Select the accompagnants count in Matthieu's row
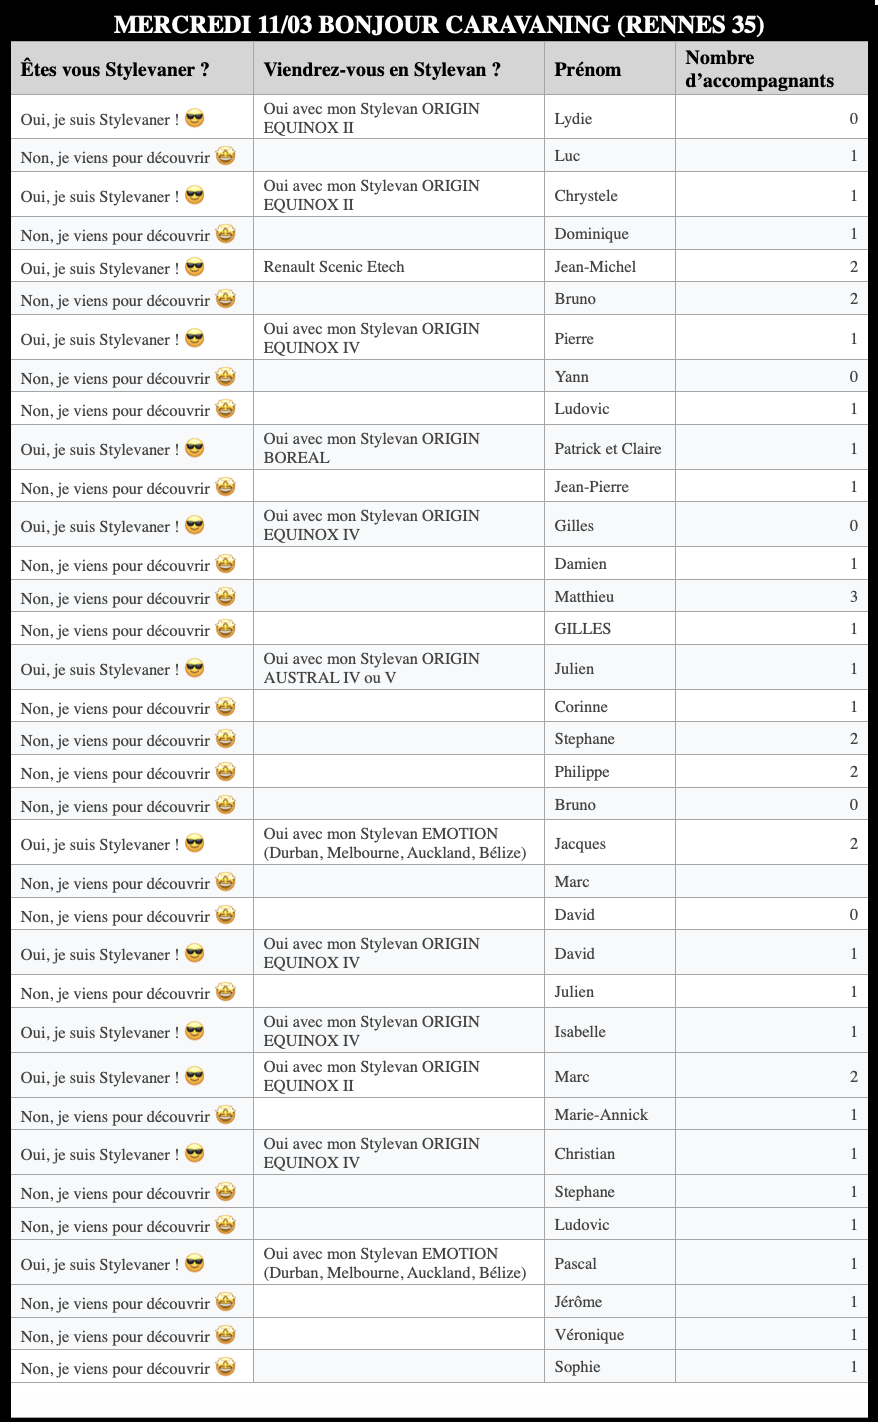 pyautogui.click(x=853, y=596)
